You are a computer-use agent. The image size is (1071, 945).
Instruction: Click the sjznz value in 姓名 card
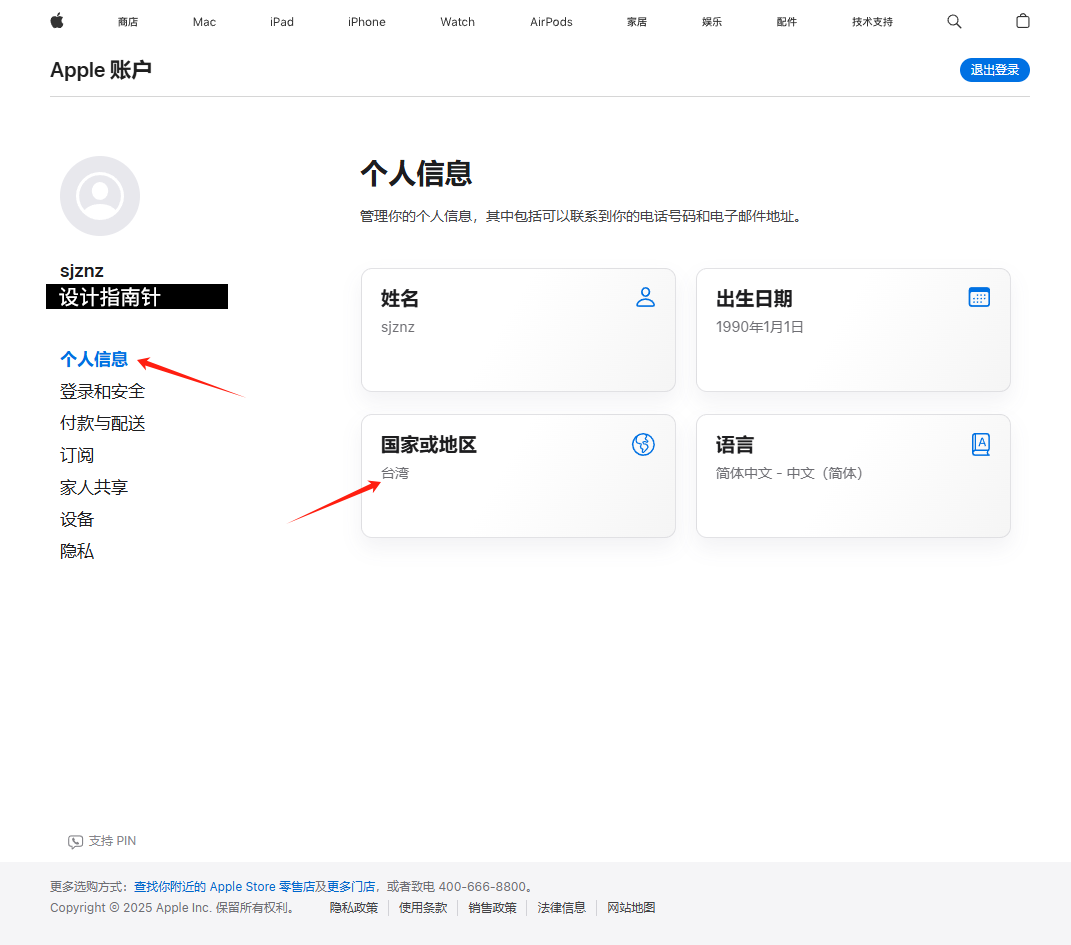pyautogui.click(x=398, y=327)
